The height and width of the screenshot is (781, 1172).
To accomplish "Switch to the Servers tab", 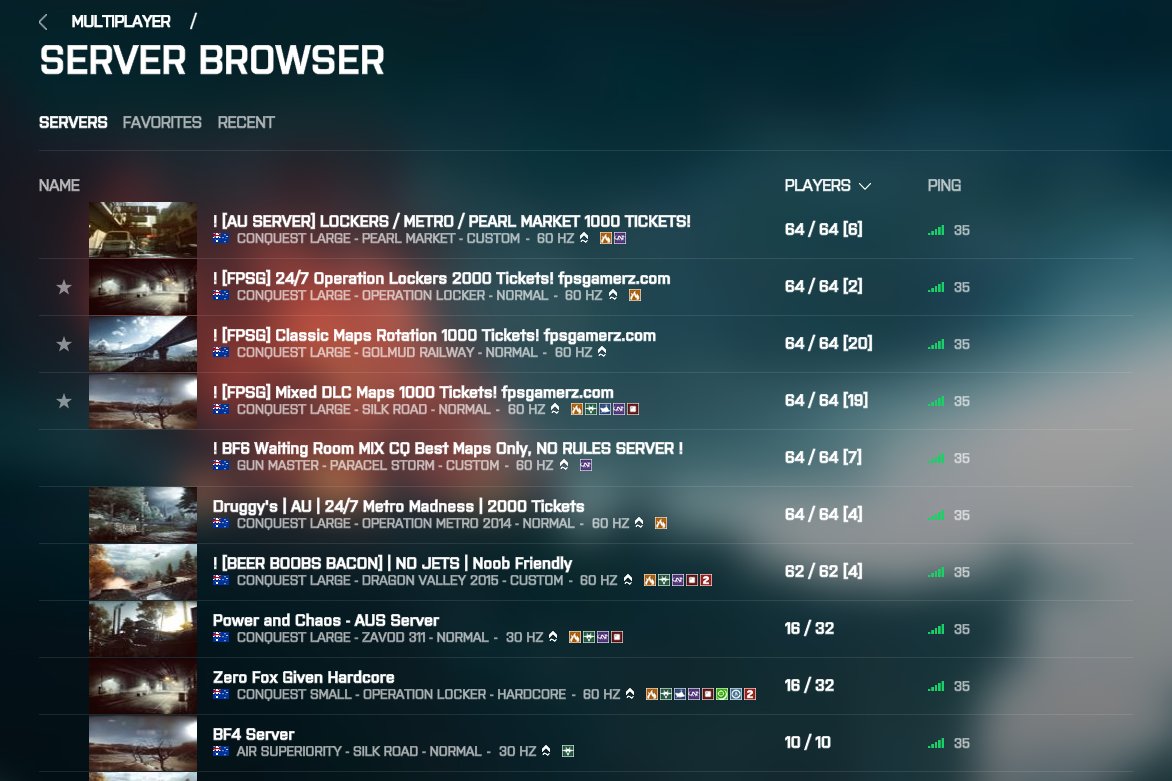I will click(73, 123).
